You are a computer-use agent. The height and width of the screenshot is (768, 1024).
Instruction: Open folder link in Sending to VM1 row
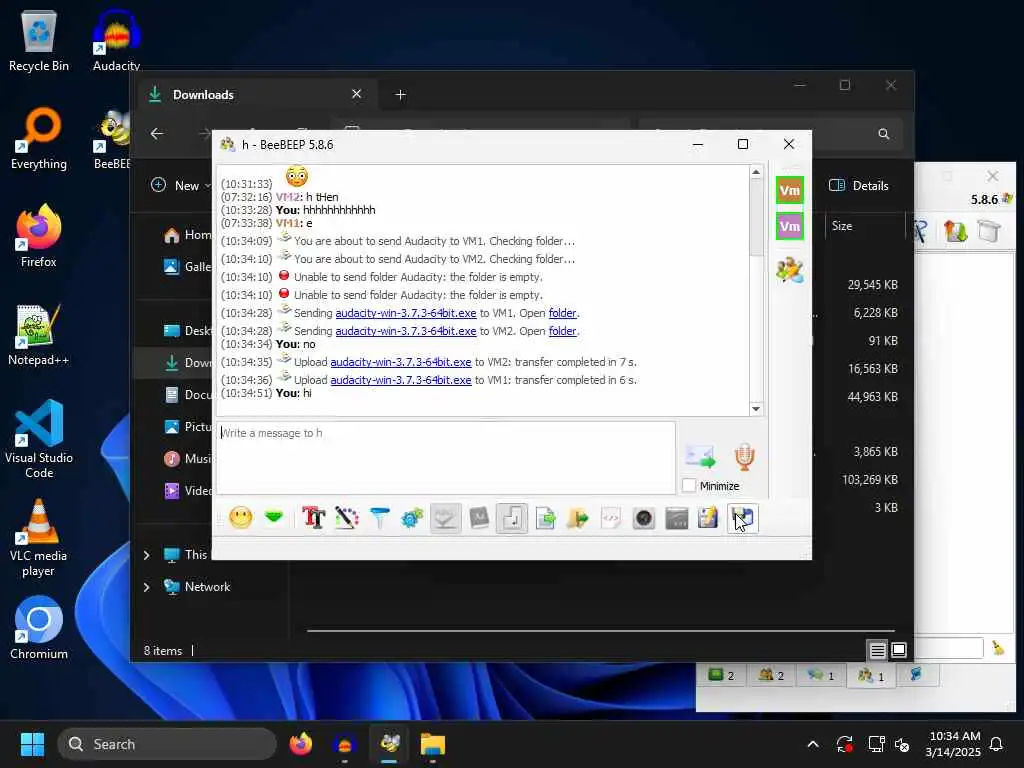pos(562,313)
